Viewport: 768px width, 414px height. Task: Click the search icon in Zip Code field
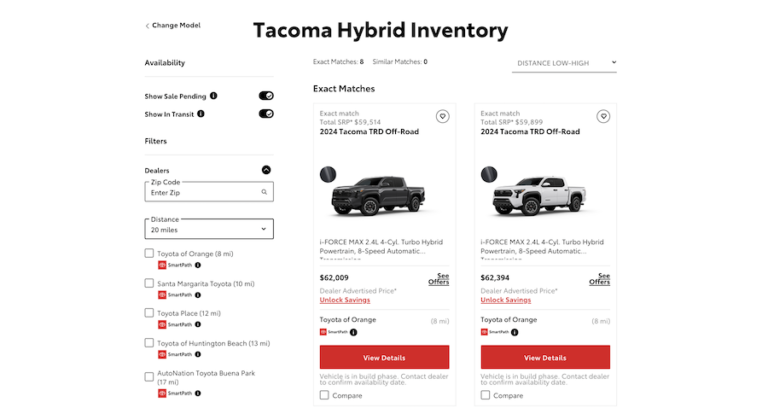point(264,192)
